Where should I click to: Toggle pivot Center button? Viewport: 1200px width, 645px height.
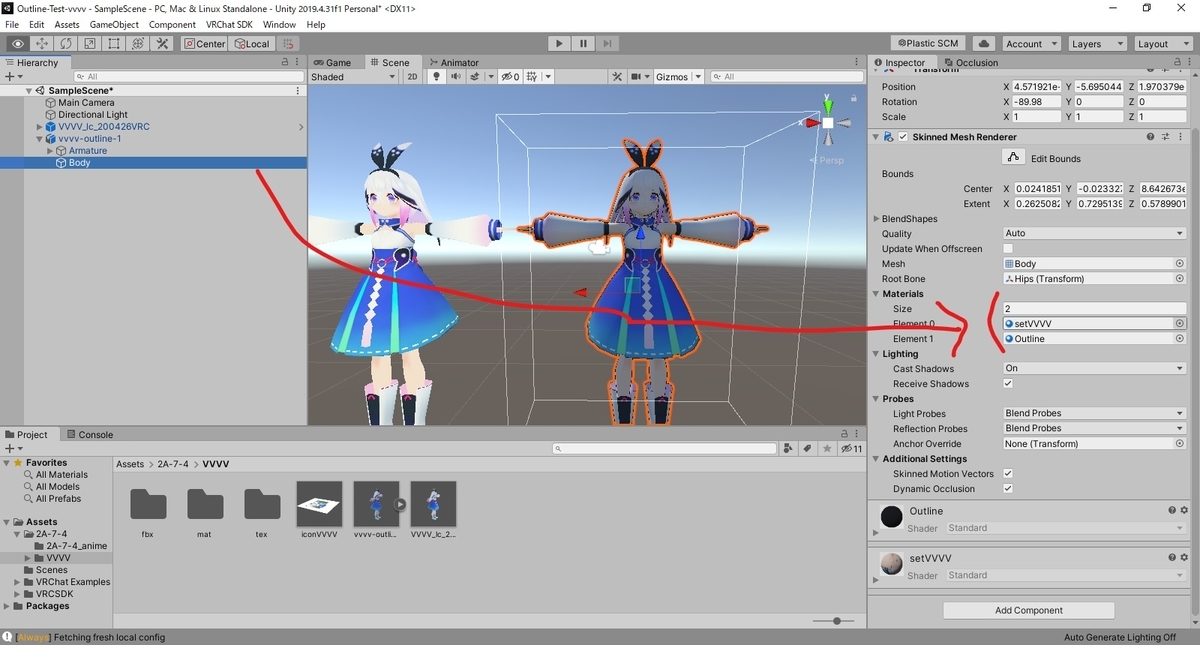[x=205, y=44]
